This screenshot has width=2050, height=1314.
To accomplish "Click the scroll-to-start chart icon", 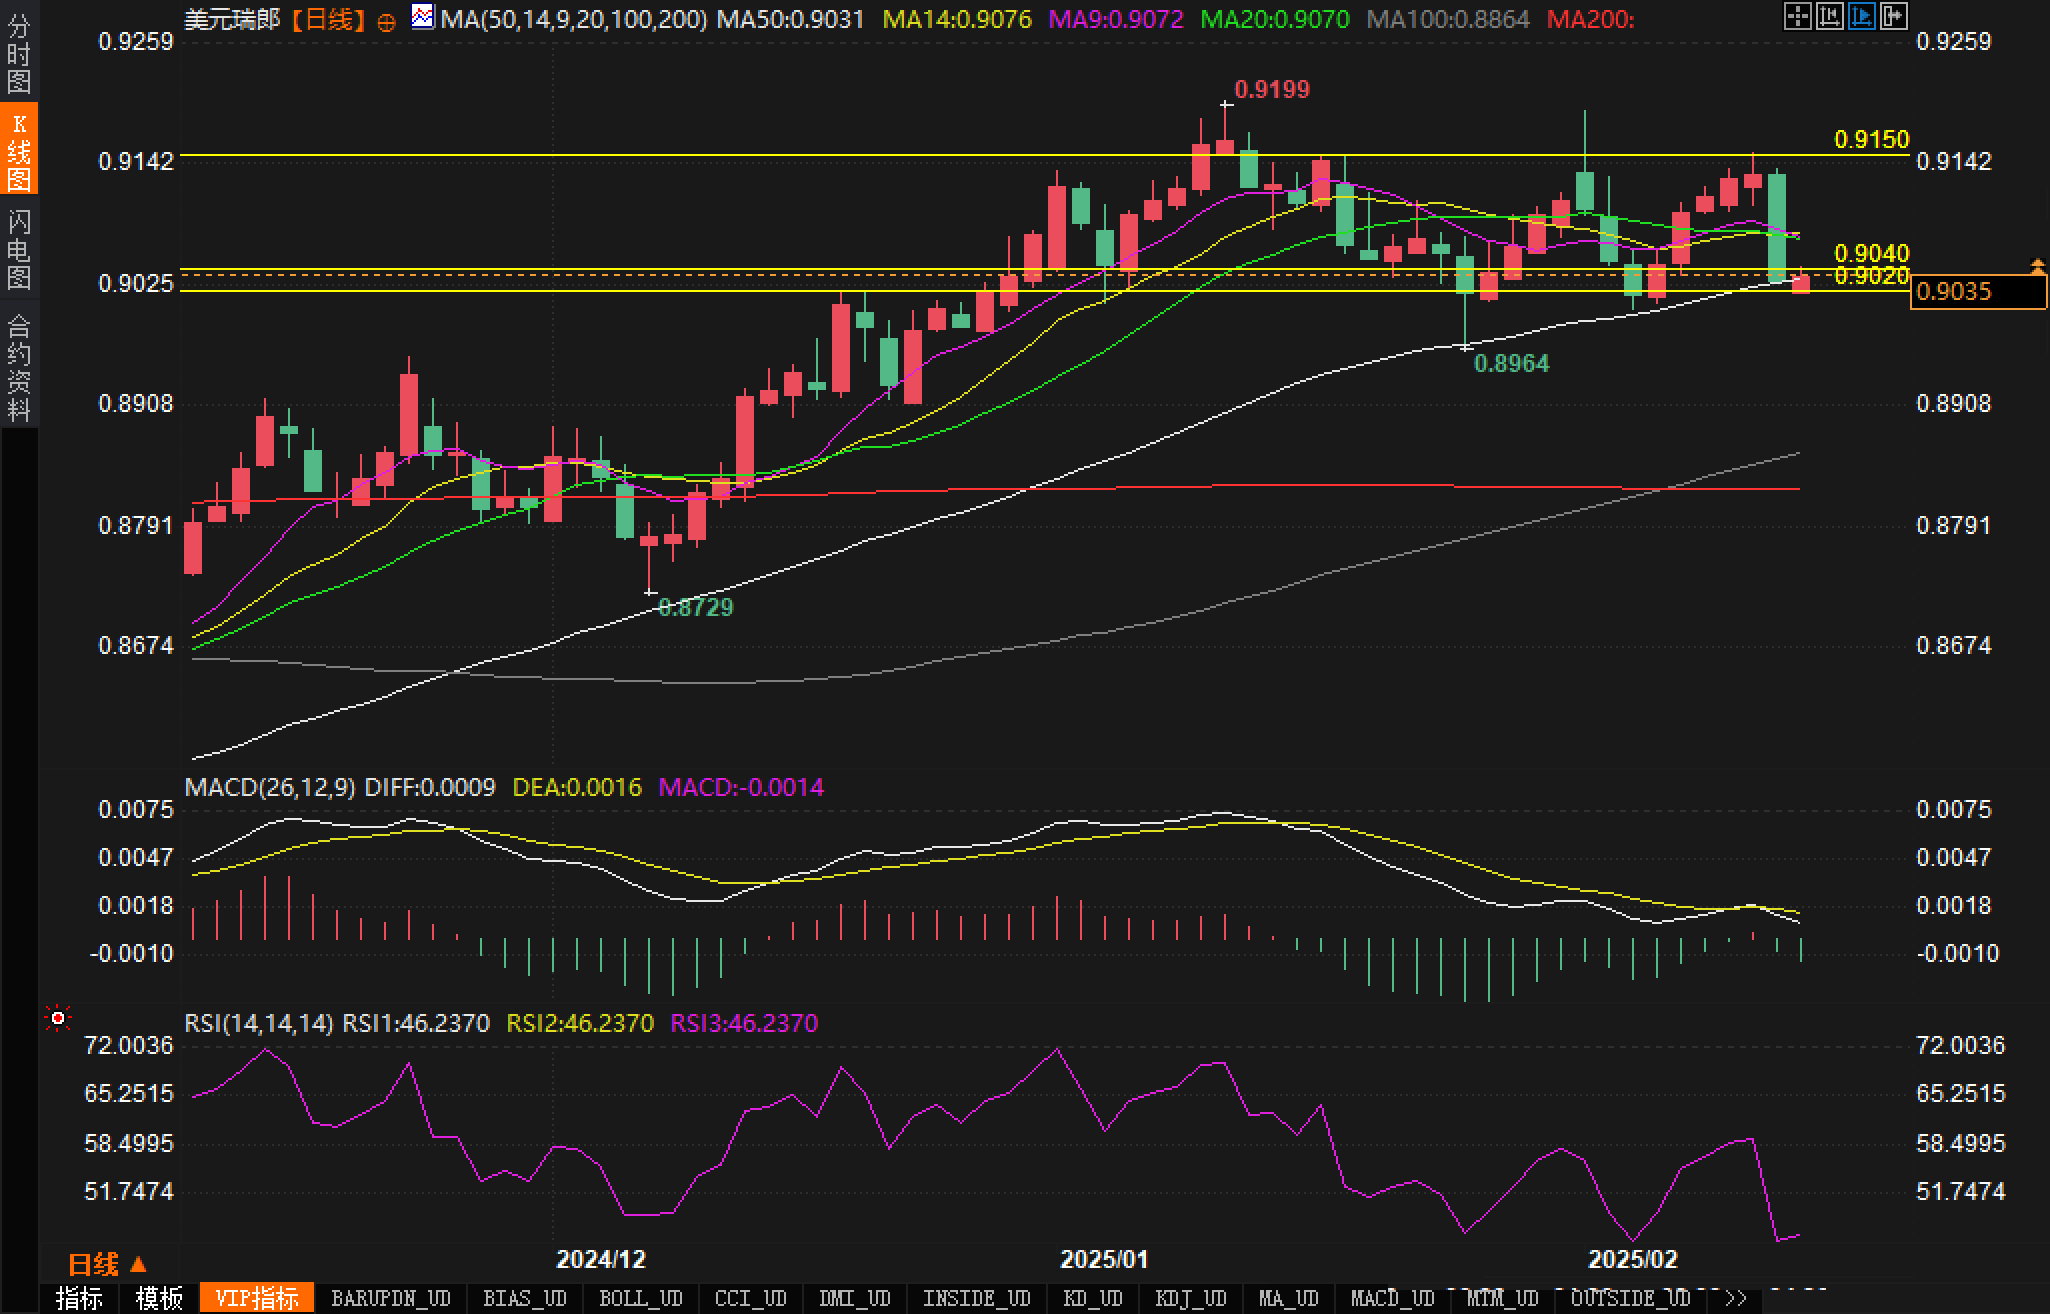I will [1829, 16].
